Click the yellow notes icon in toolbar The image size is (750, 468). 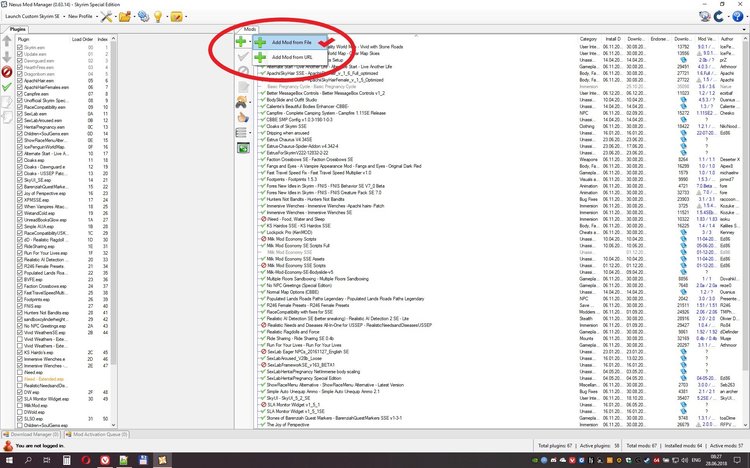click(176, 17)
